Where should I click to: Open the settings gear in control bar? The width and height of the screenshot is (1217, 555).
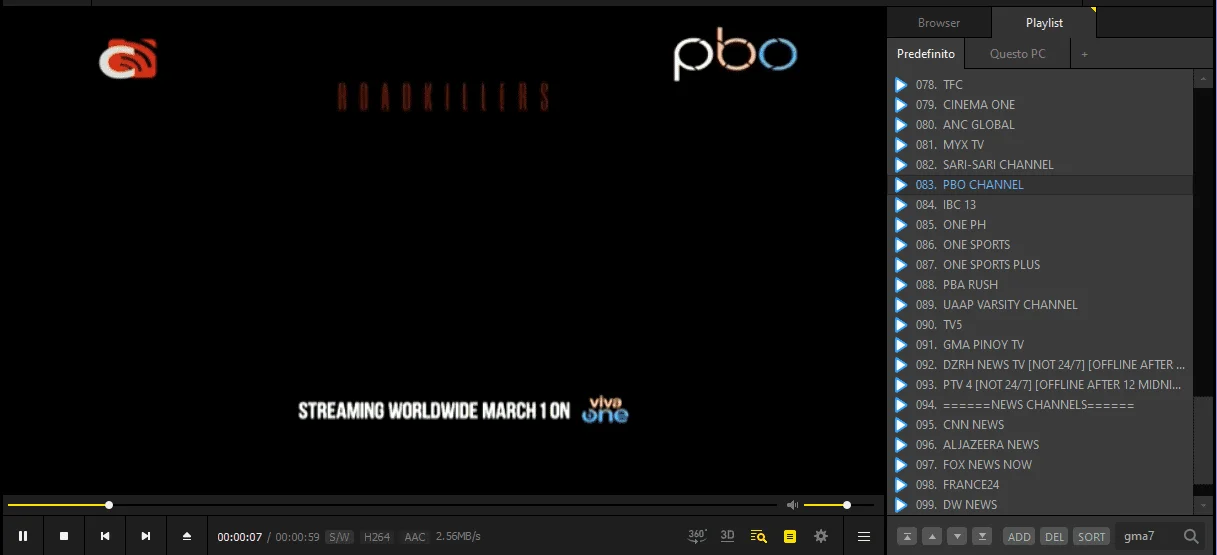(x=821, y=536)
